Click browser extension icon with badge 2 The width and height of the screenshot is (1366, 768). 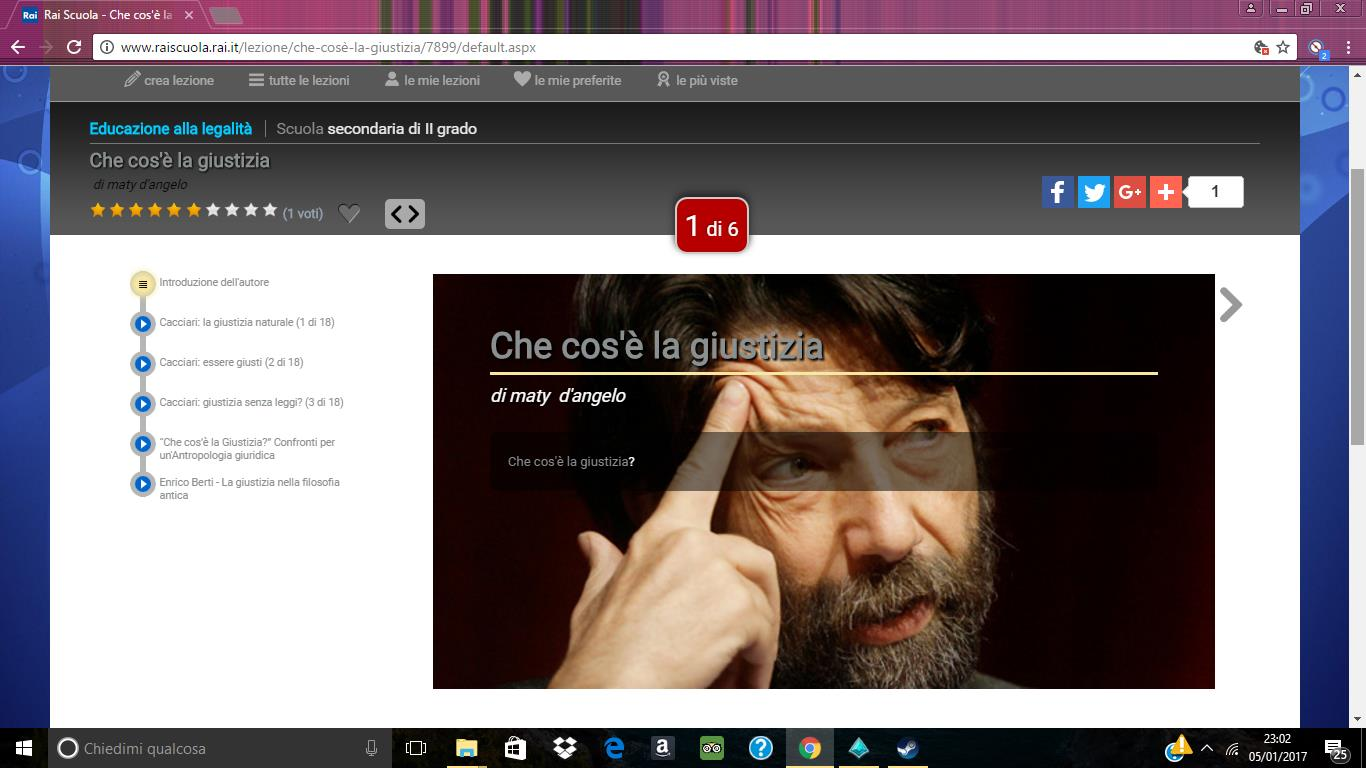coord(1318,47)
